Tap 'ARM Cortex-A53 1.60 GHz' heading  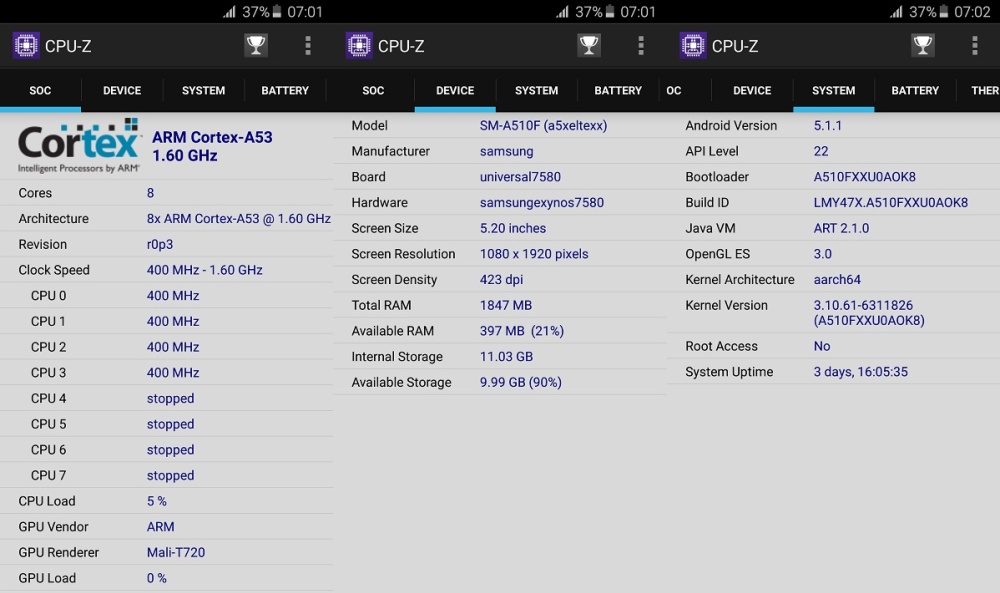coord(212,146)
